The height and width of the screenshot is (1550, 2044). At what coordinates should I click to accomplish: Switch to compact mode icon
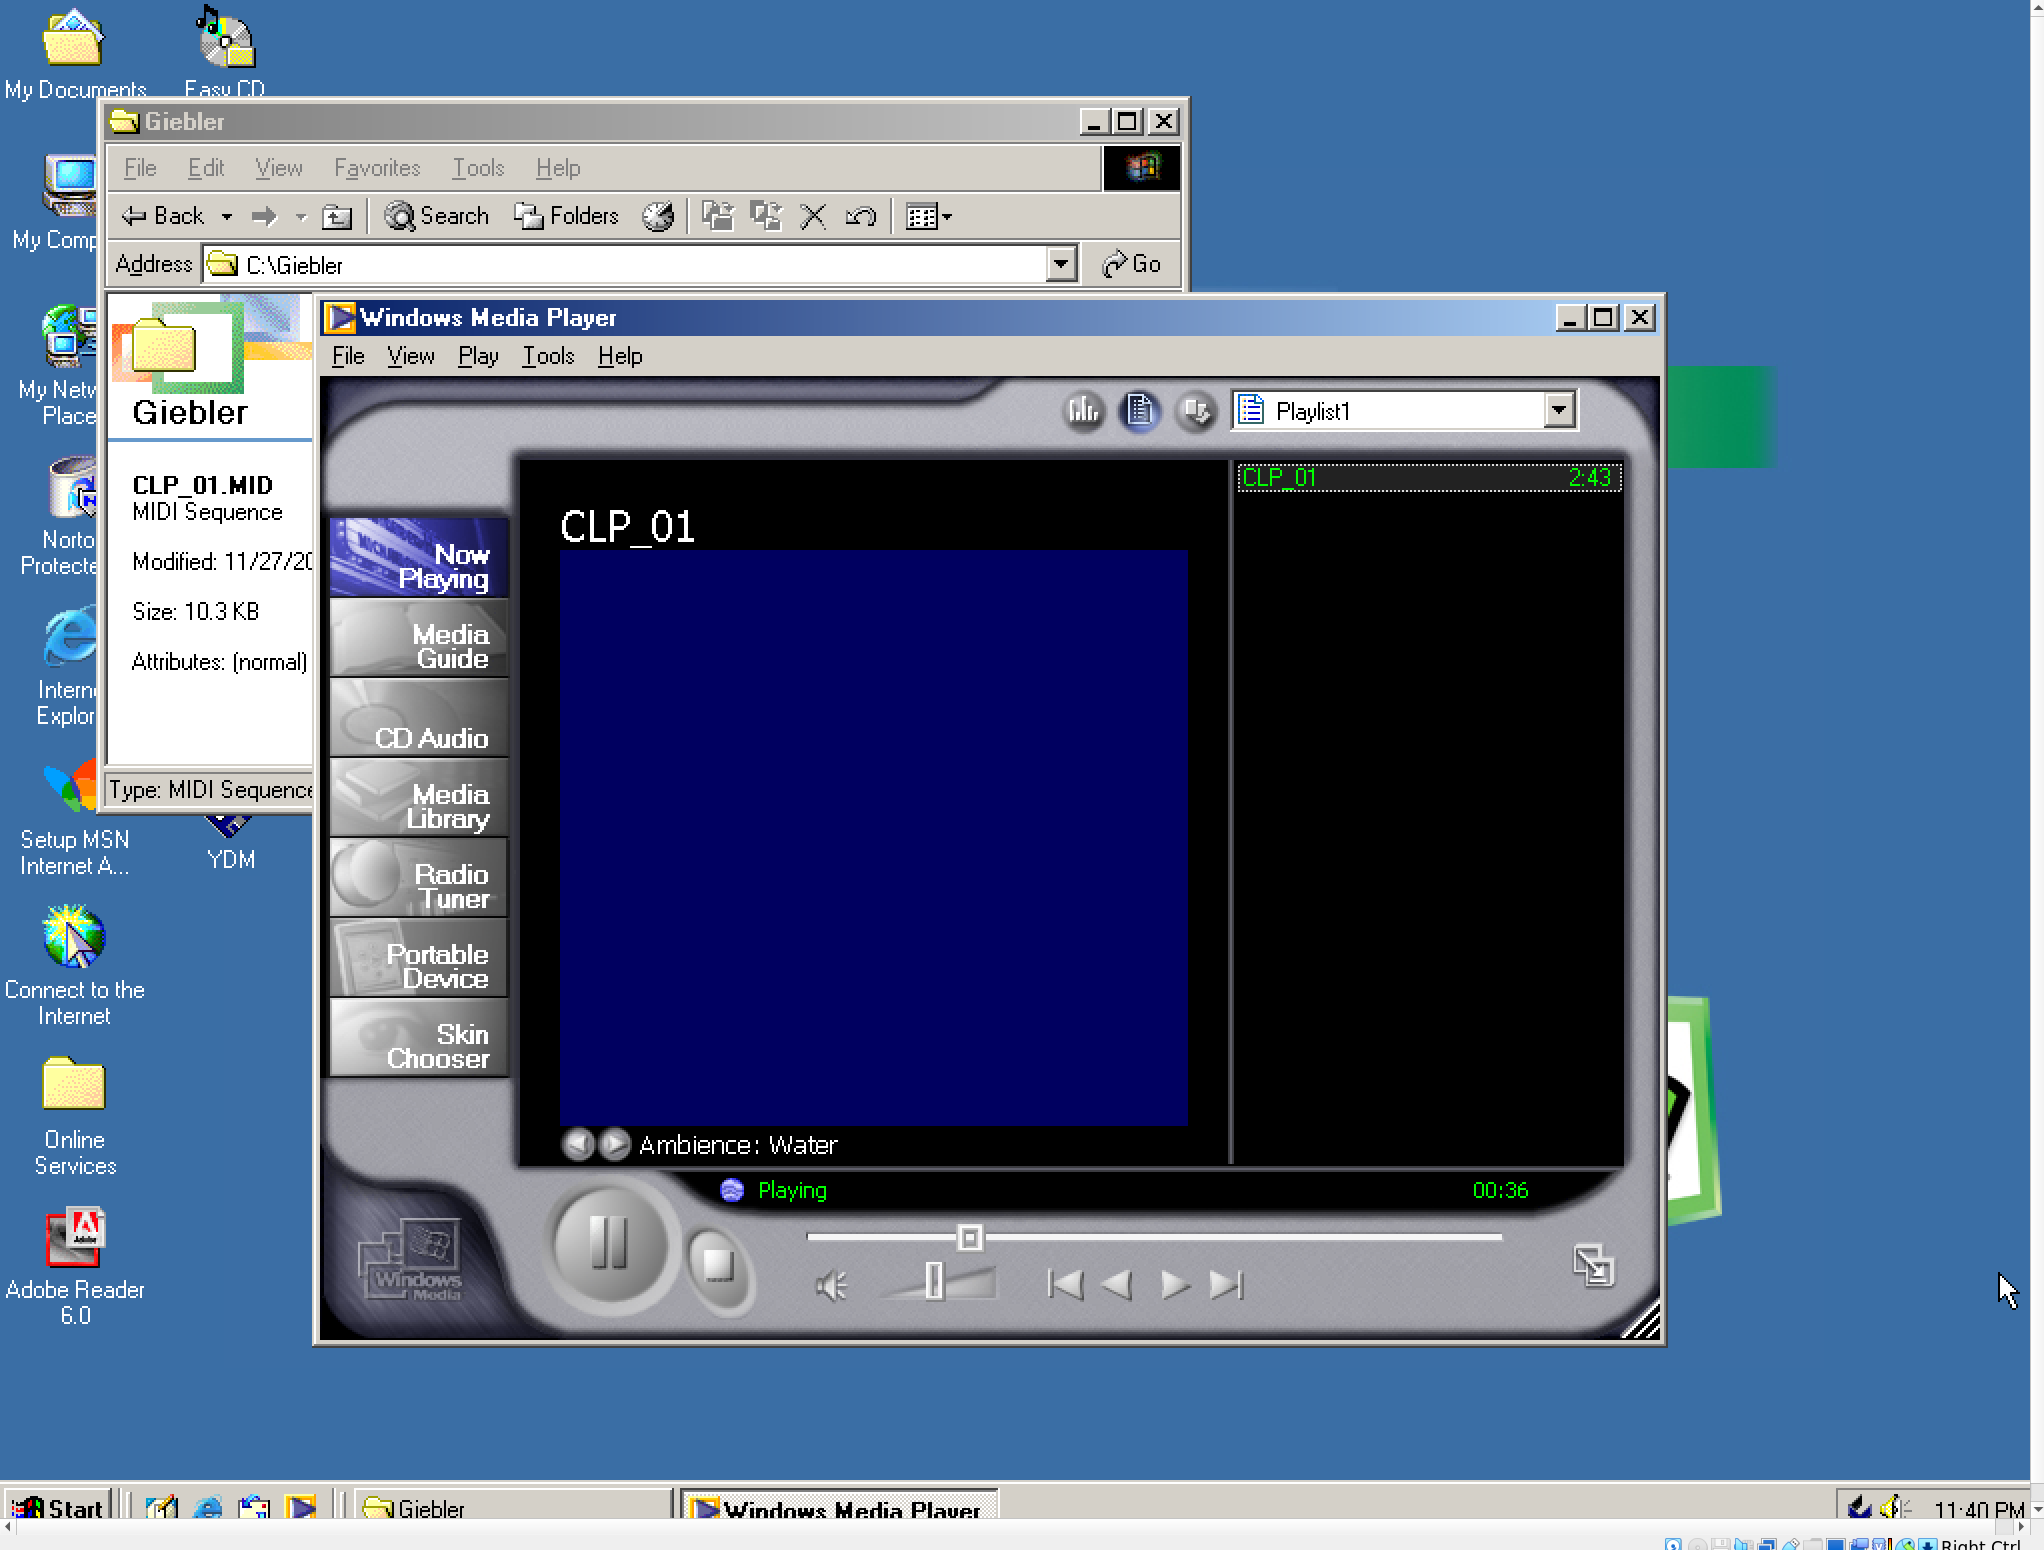point(1593,1265)
